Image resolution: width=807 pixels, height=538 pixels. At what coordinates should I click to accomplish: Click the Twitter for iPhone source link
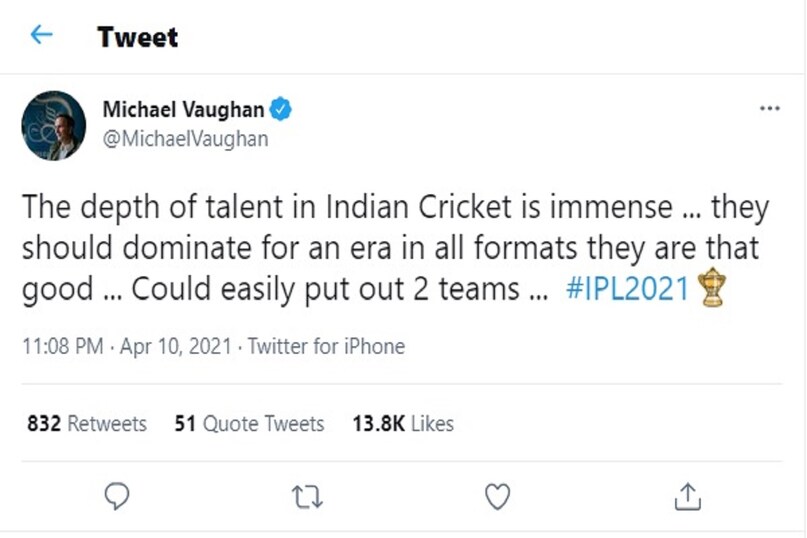pos(326,347)
